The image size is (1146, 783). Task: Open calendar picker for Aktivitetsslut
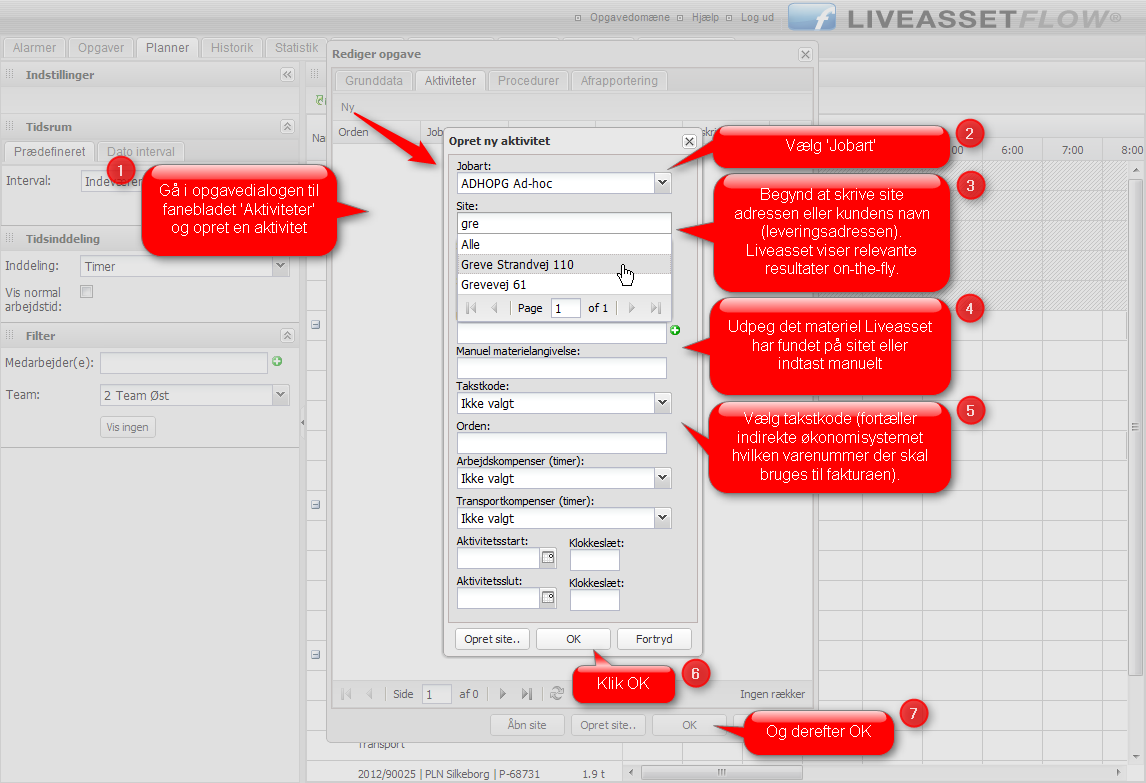(547, 598)
